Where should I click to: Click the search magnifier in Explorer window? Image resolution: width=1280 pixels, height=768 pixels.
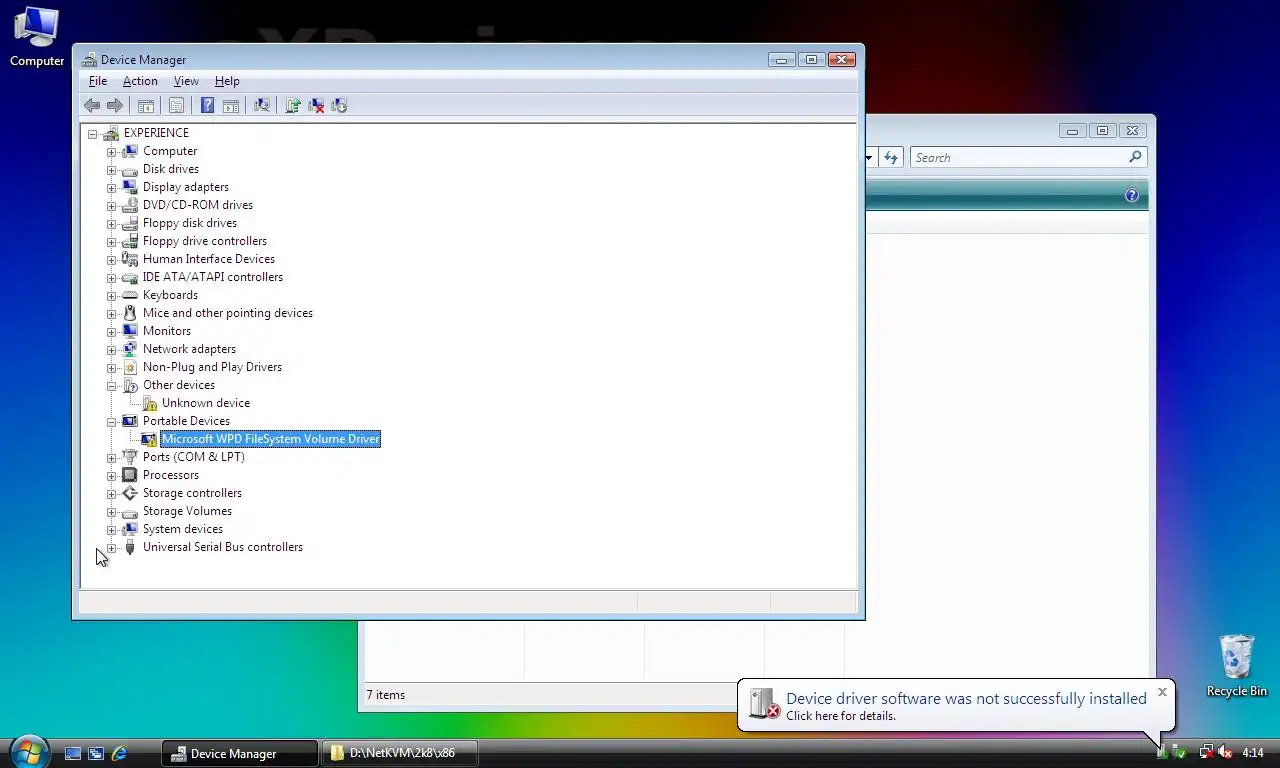coord(1135,157)
